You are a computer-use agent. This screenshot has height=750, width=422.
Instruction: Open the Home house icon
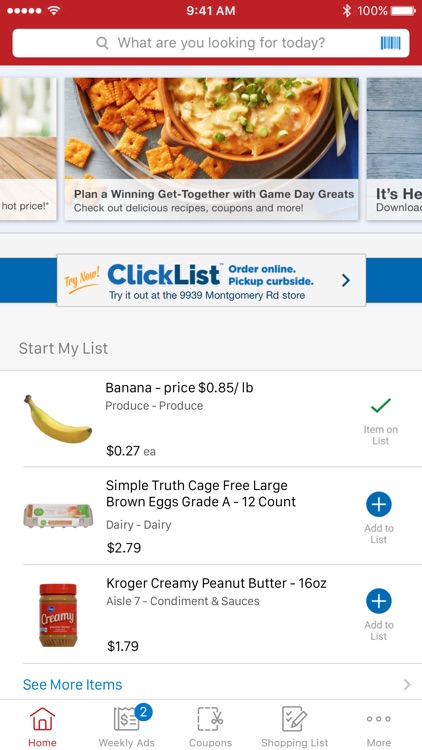click(42, 719)
